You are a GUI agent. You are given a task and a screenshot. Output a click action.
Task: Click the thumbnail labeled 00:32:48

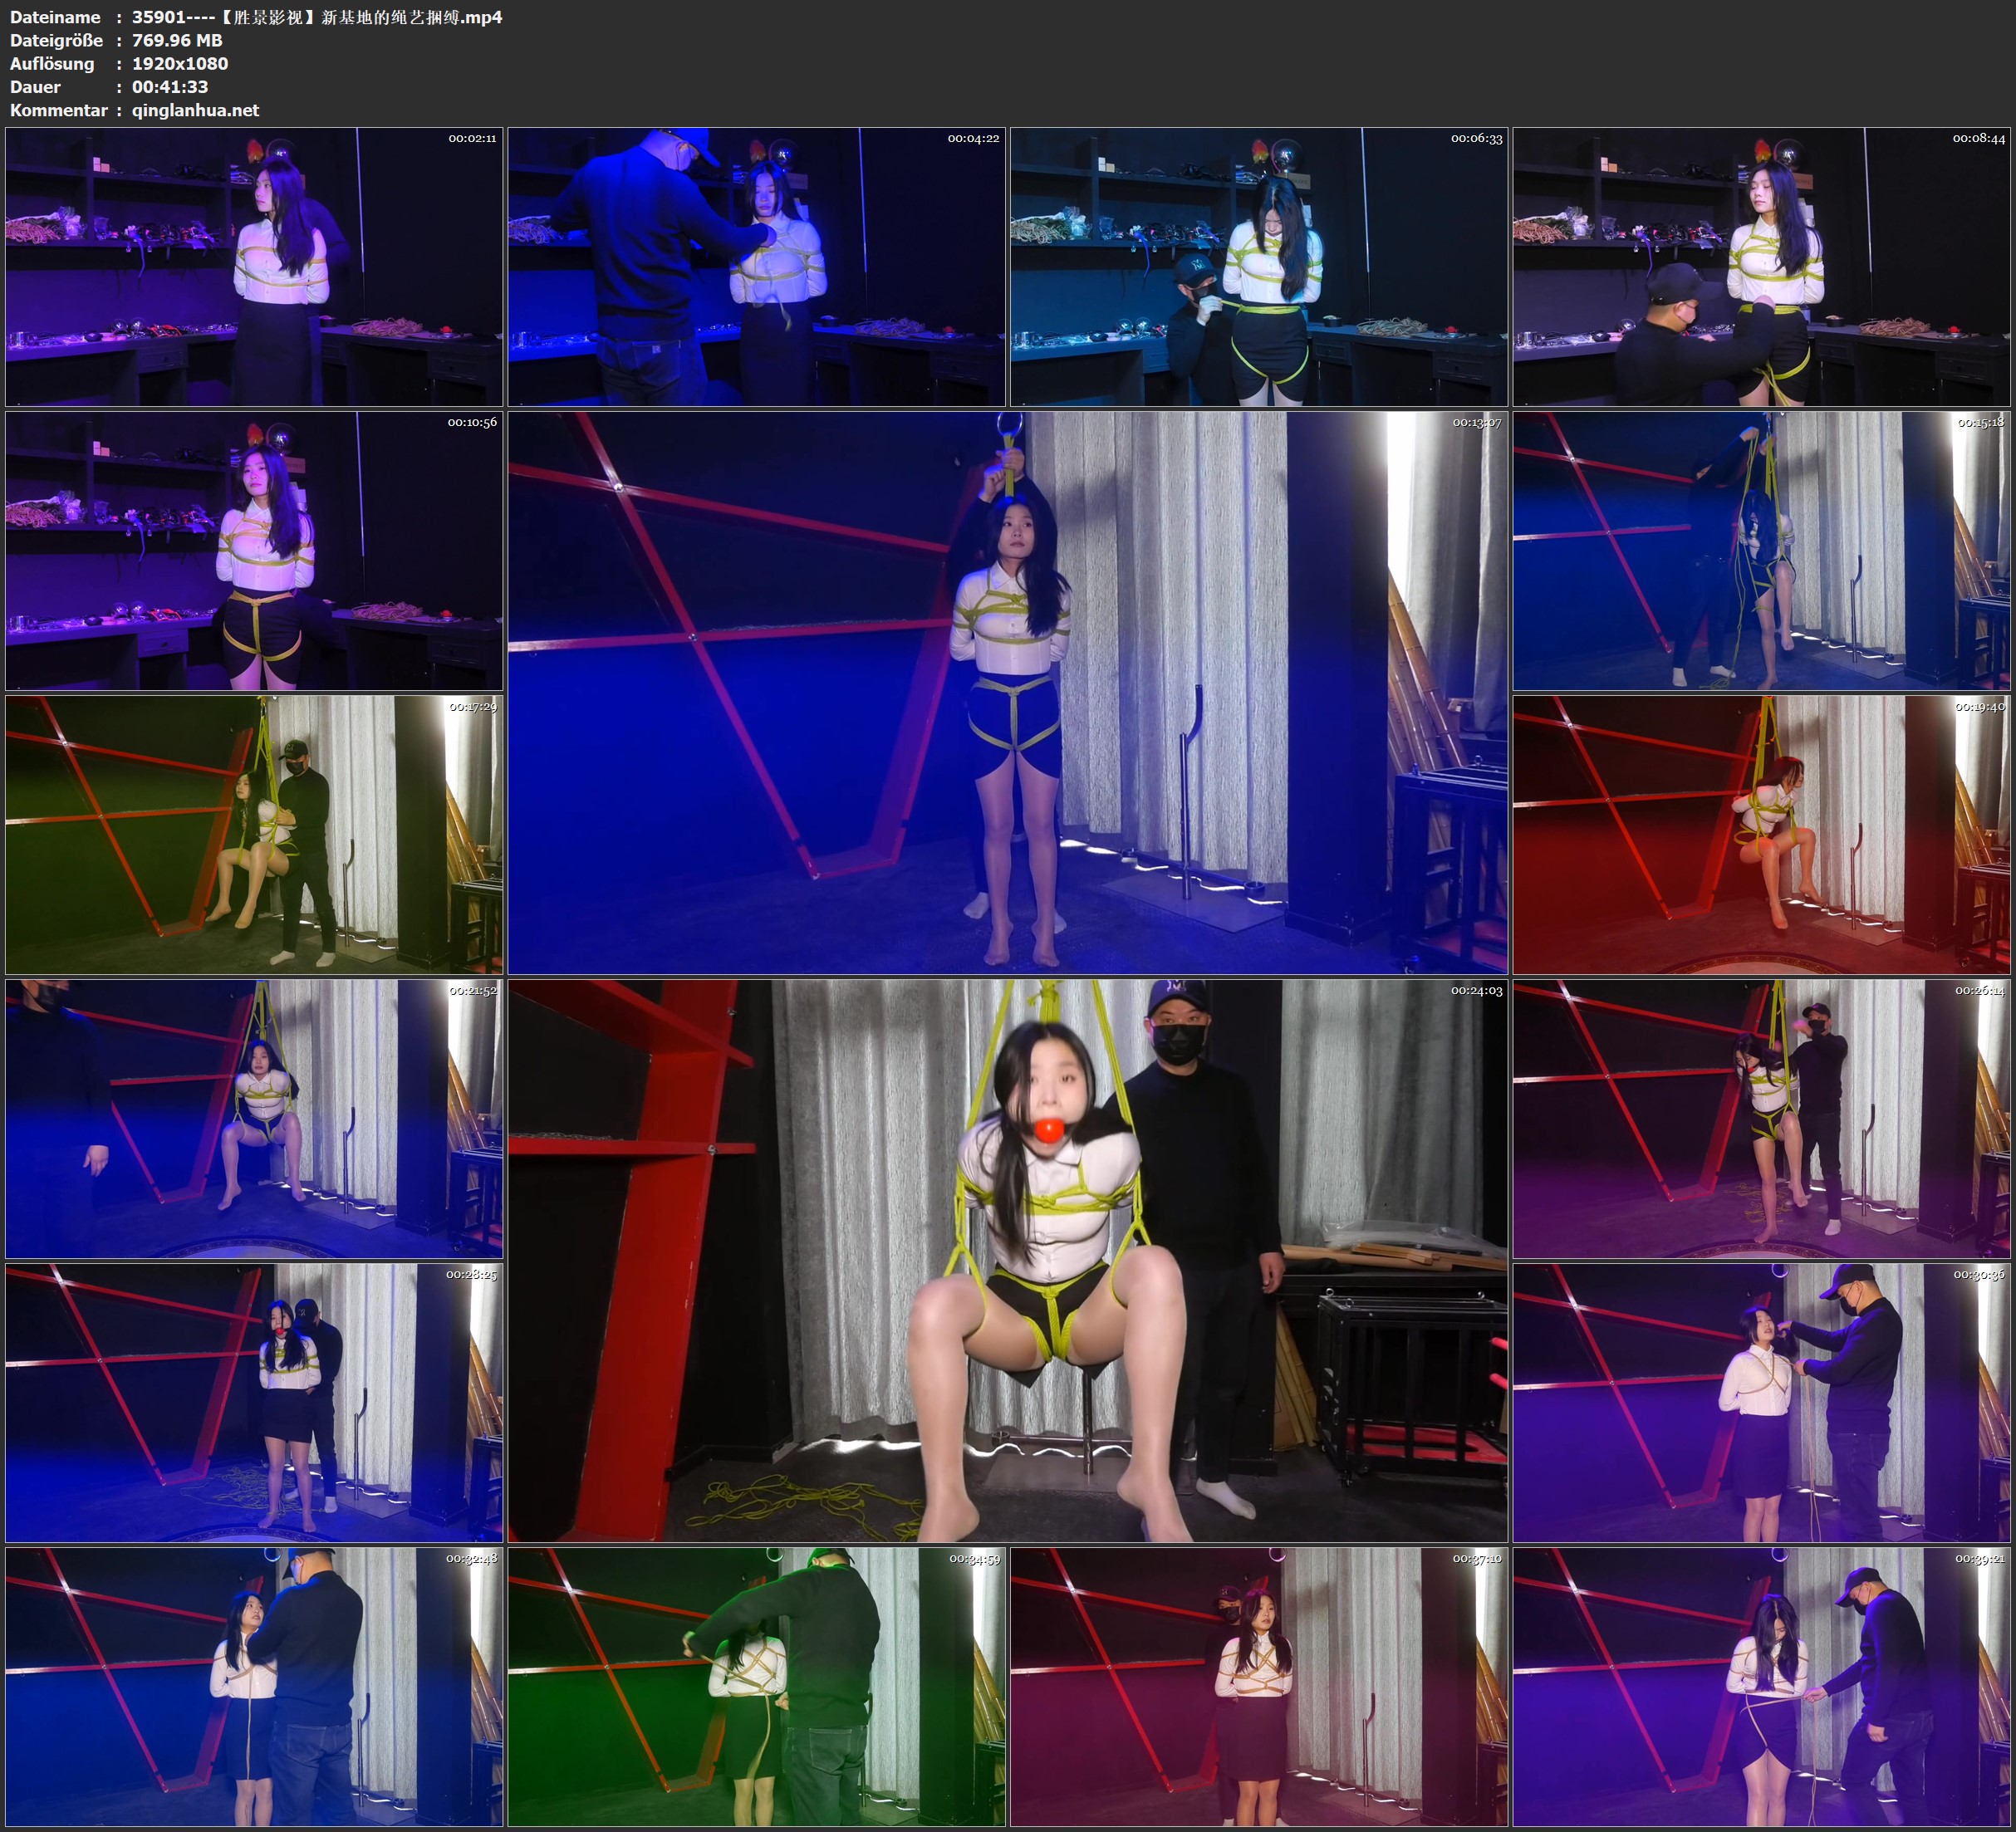pyautogui.click(x=254, y=1687)
